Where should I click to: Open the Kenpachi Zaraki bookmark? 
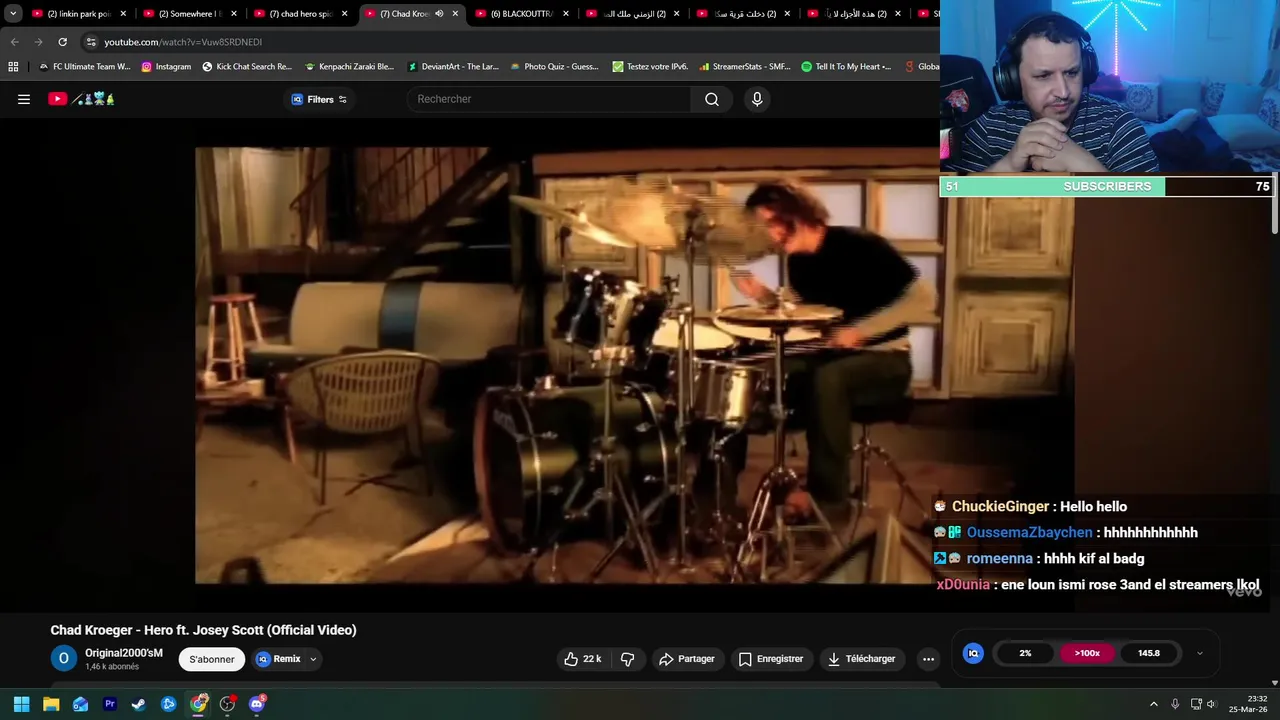(349, 67)
